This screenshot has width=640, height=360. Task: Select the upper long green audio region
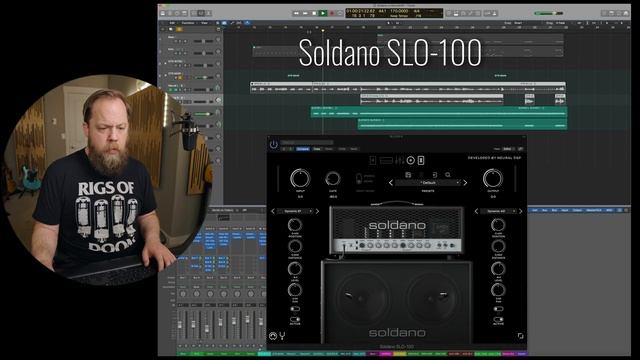439,112
